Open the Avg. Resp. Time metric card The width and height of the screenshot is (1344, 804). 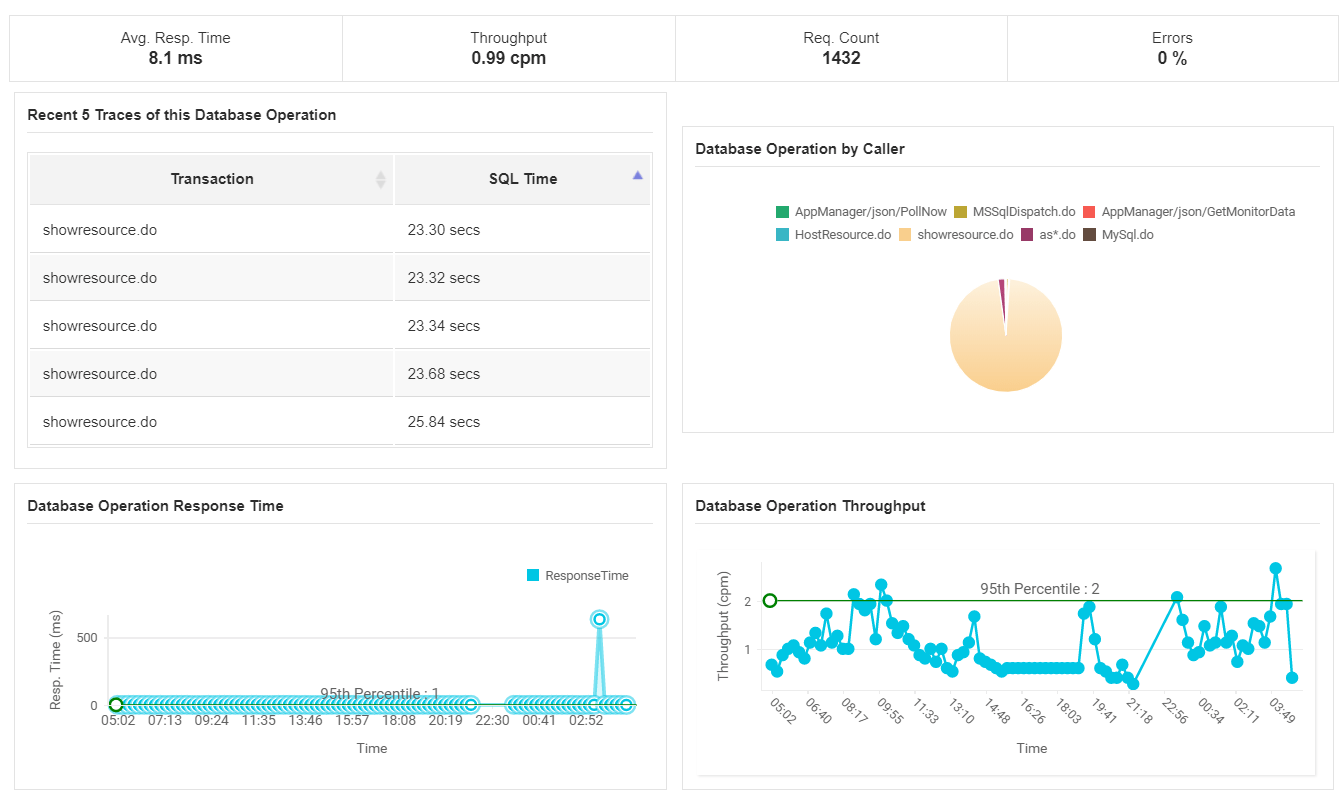click(x=175, y=48)
